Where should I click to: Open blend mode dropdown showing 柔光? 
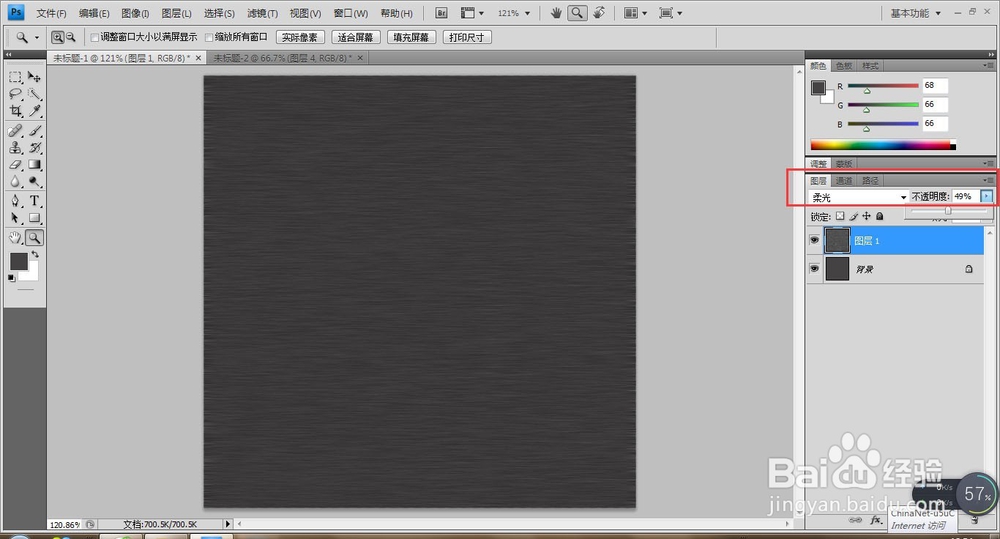click(858, 197)
